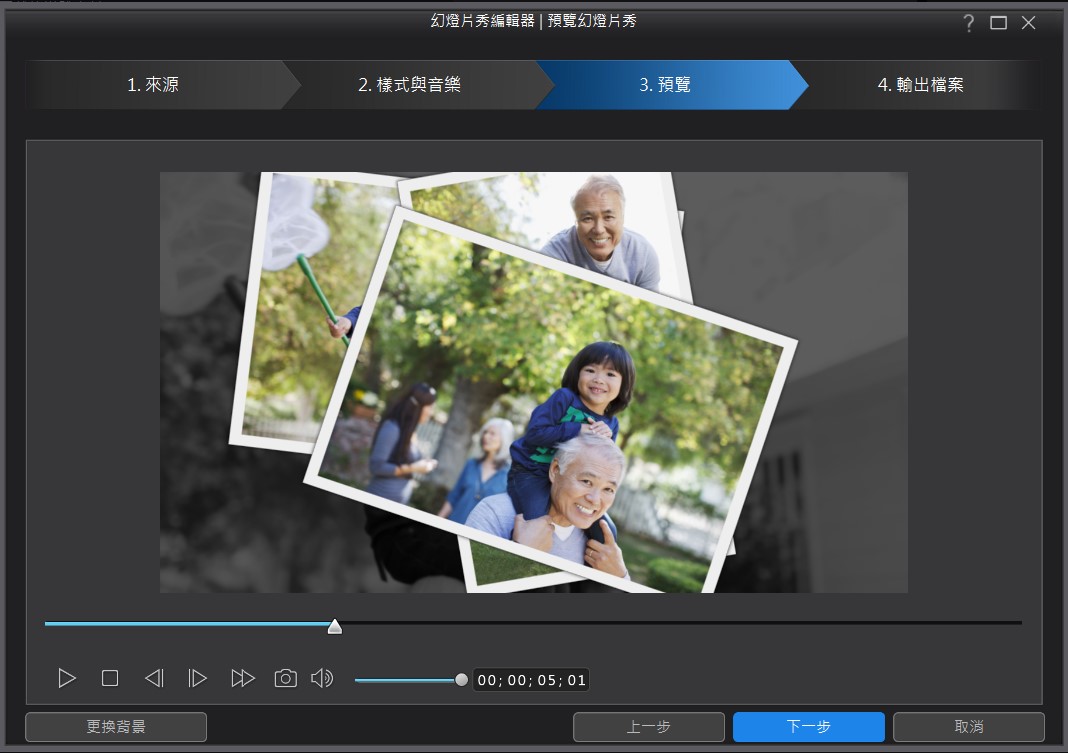Click the volume slider handle
1068x753 pixels.
(x=461, y=680)
